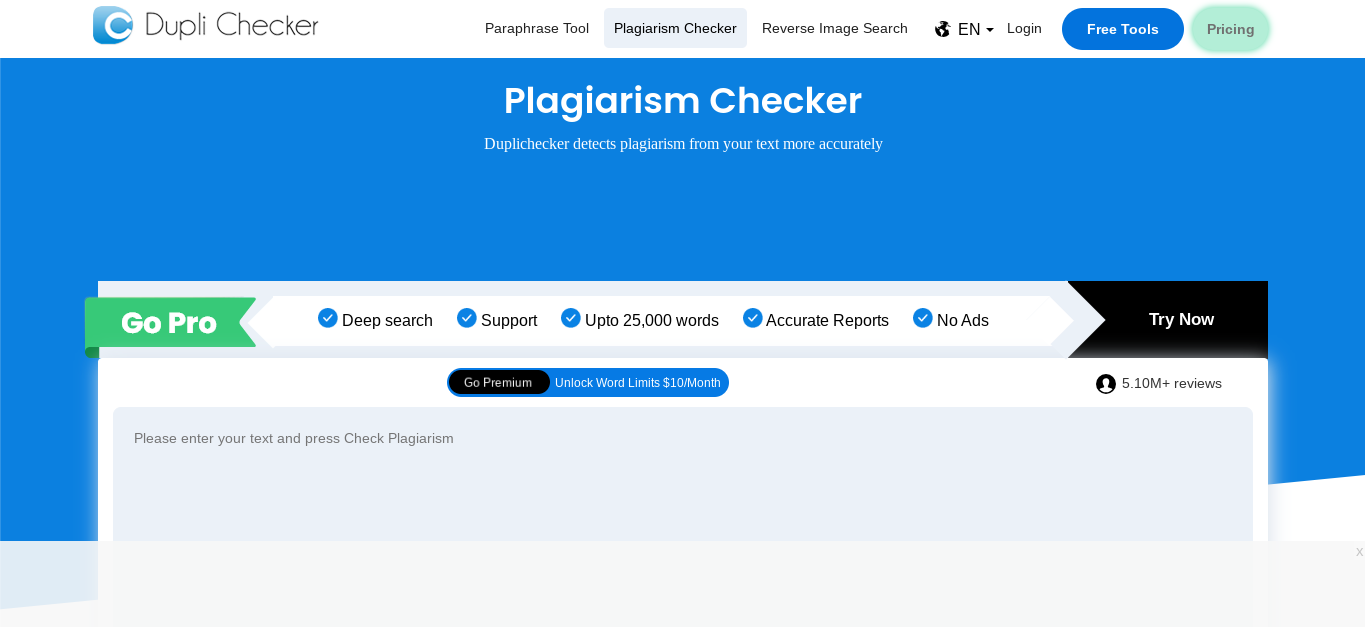Image resolution: width=1365 pixels, height=627 pixels.
Task: Click the No Ads checkmark icon
Action: coord(923,318)
